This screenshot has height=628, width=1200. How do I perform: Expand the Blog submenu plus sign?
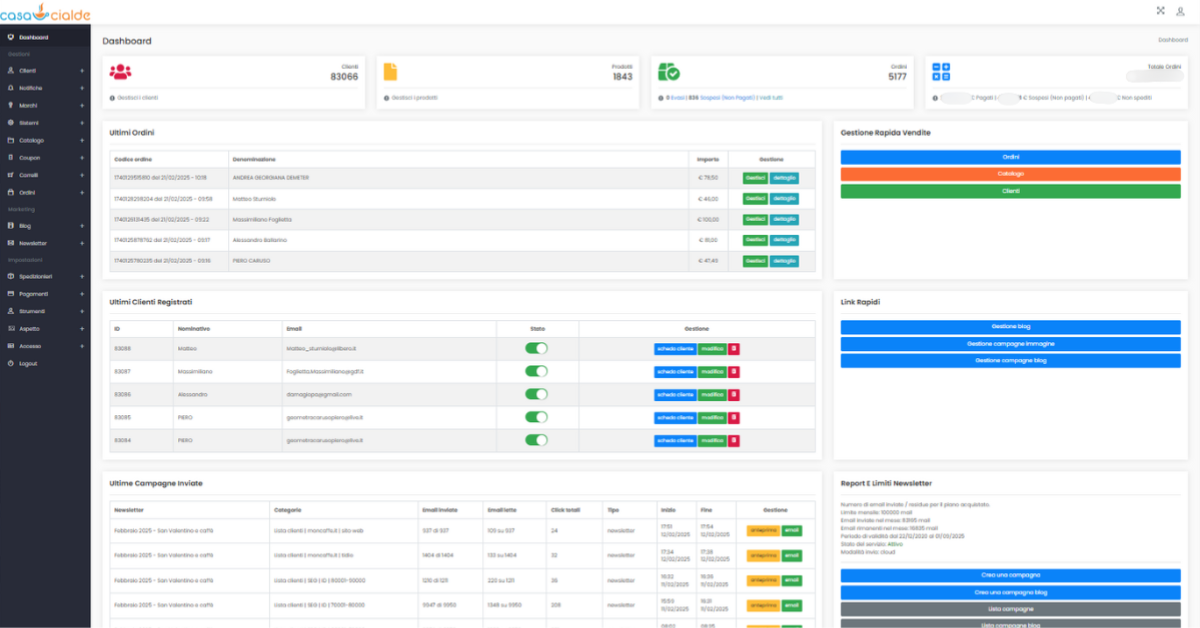click(x=82, y=226)
